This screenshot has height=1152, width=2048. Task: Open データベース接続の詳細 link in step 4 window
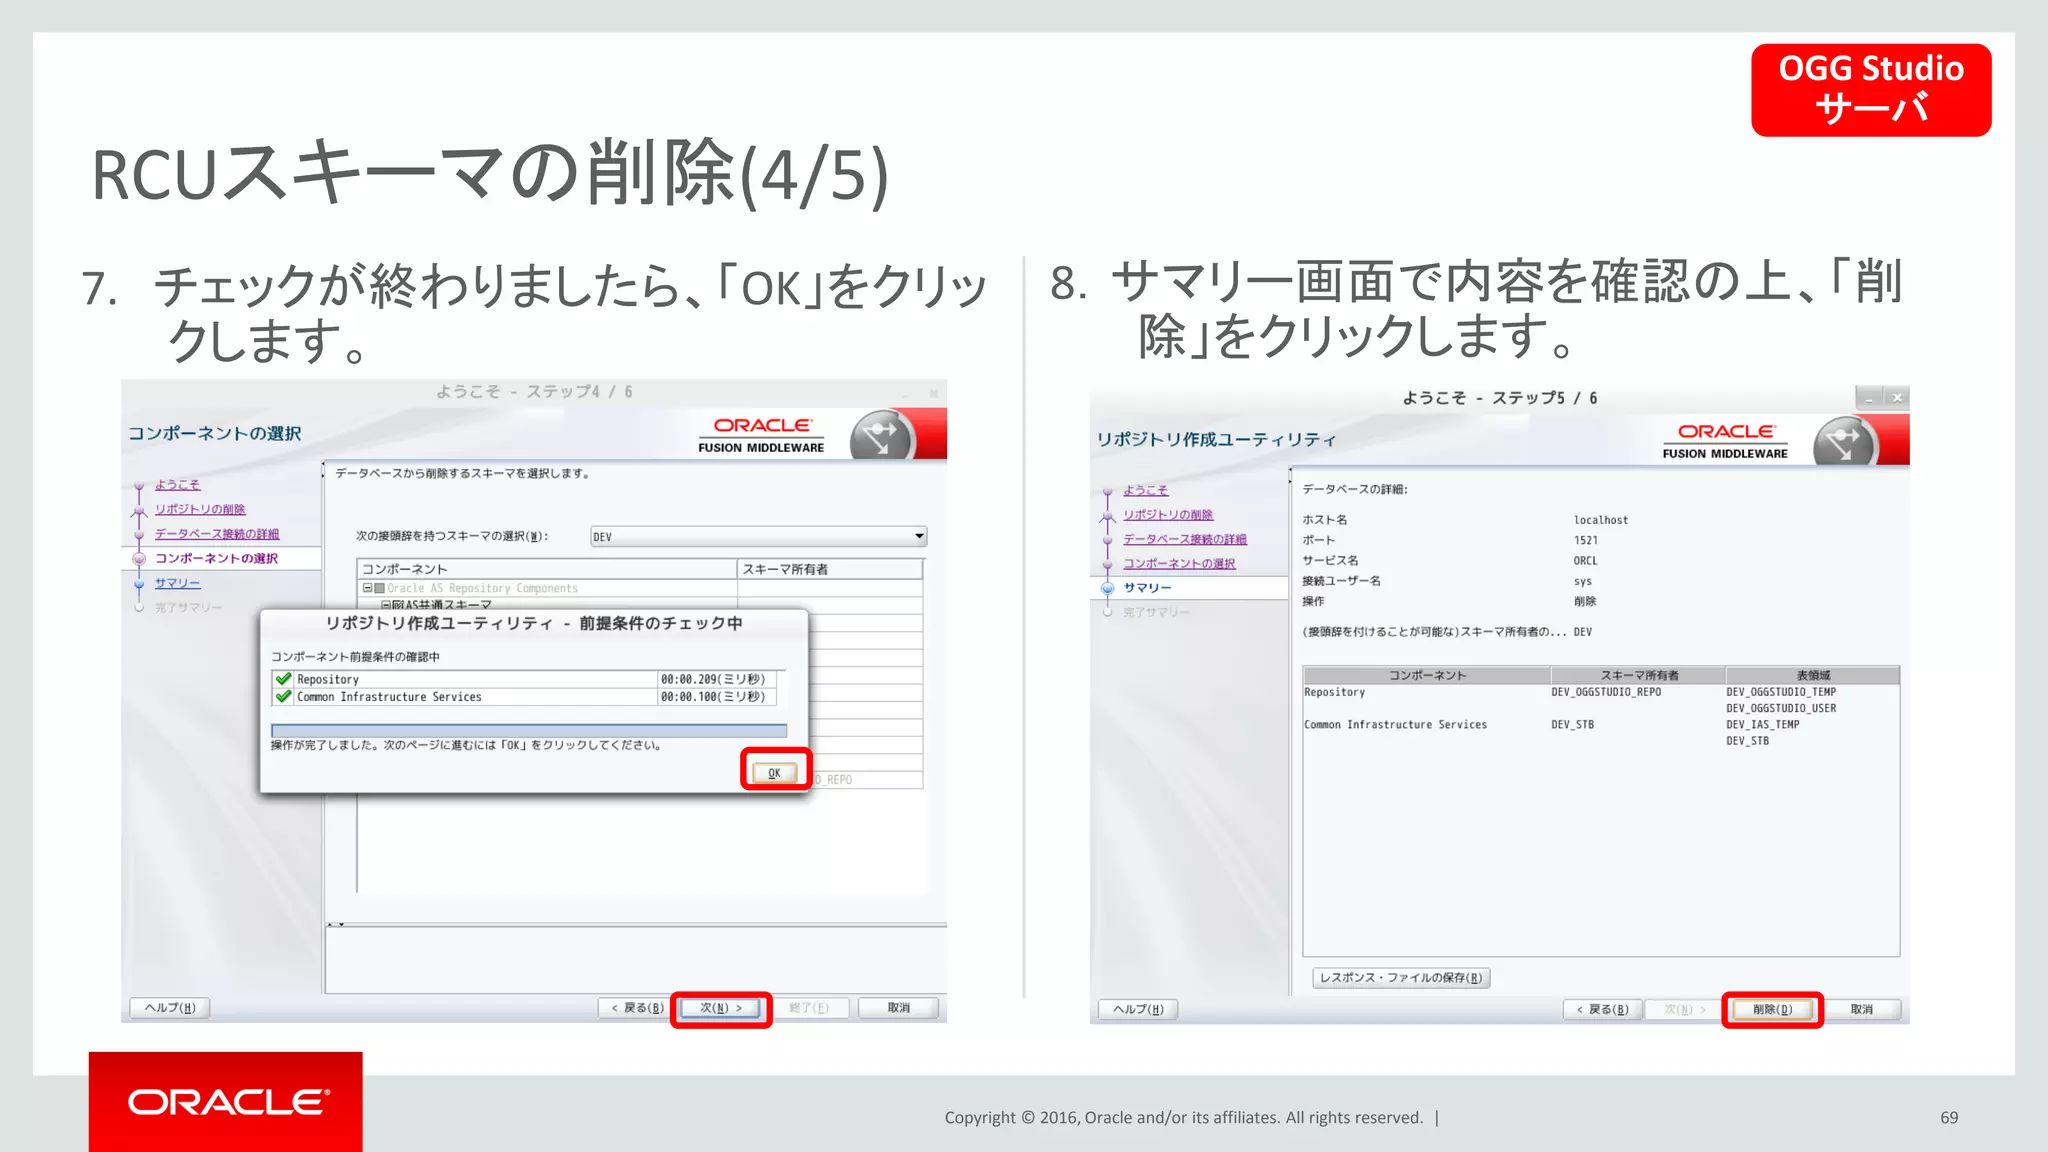pyautogui.click(x=217, y=534)
